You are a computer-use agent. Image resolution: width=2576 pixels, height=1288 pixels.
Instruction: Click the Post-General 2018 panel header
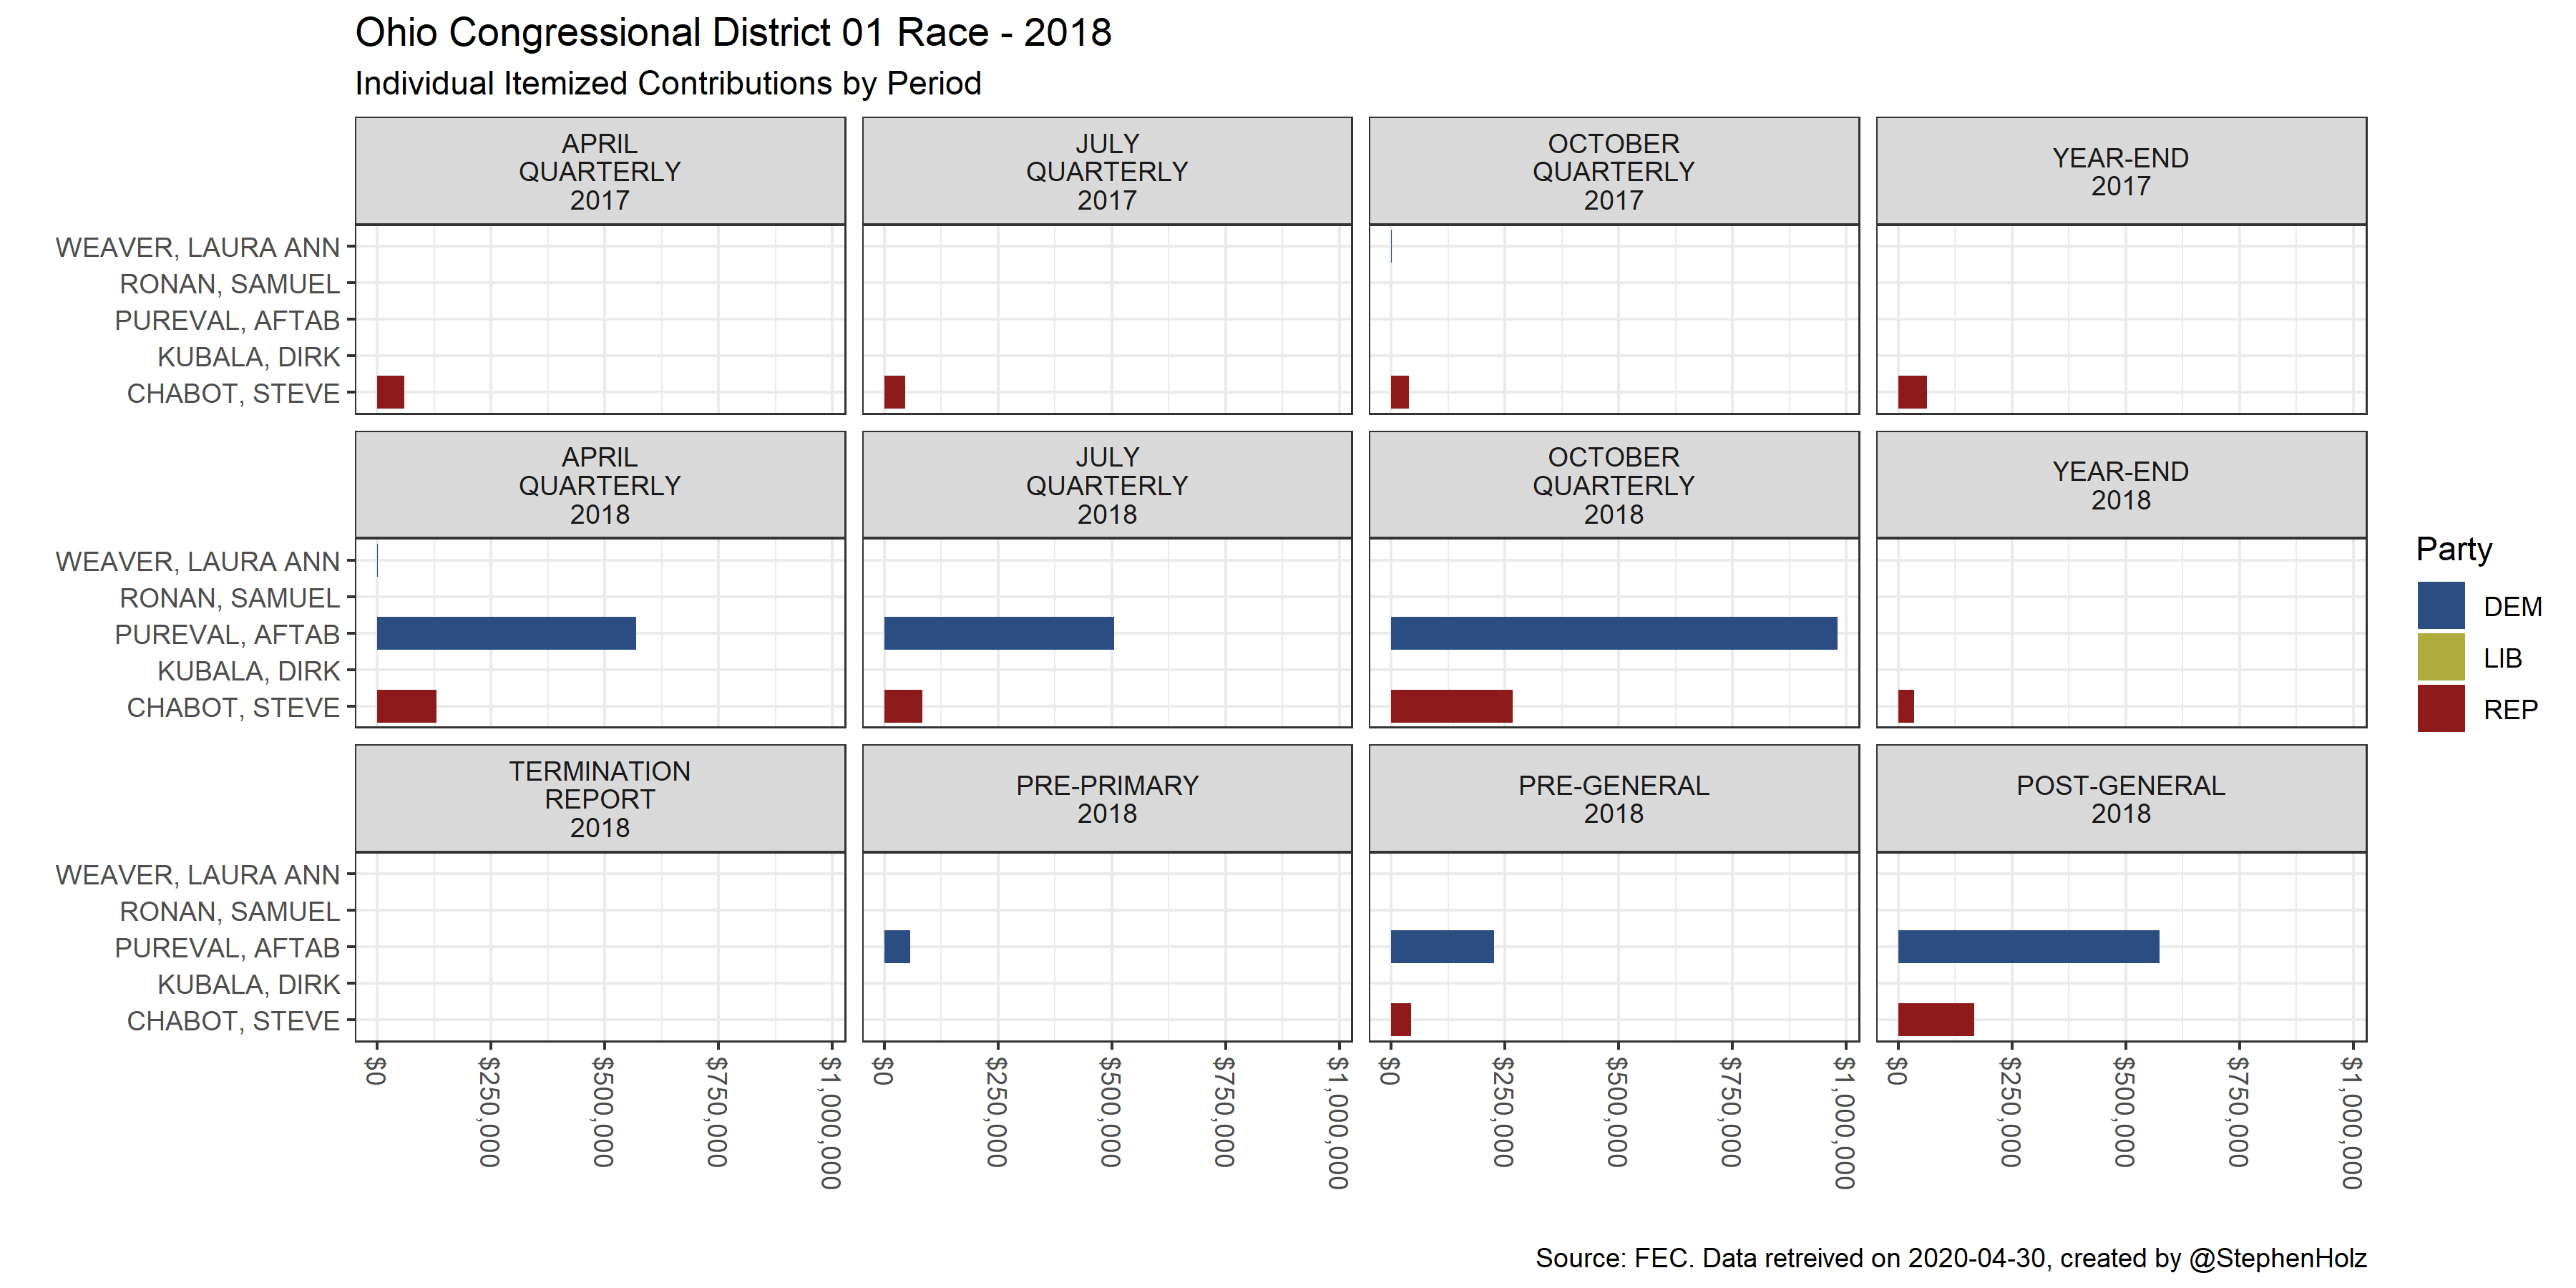tap(2120, 799)
